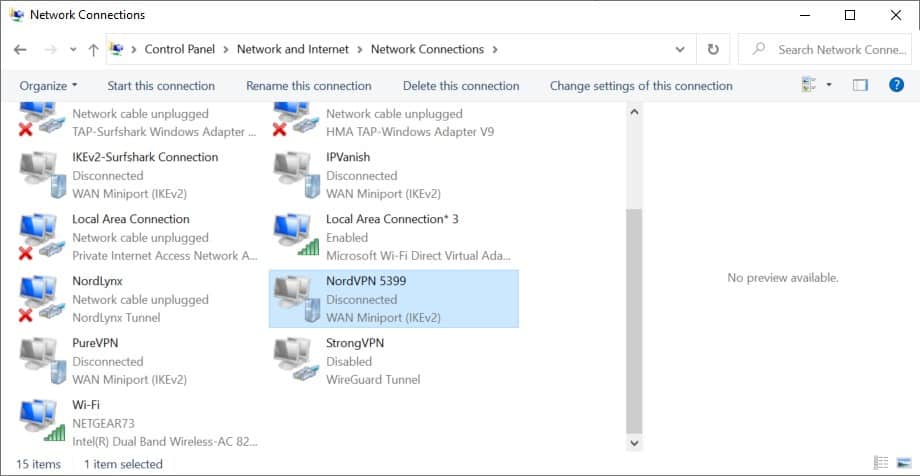Select the Local Area Connection adapter icon
The width and height of the screenshot is (920, 476).
click(41, 237)
